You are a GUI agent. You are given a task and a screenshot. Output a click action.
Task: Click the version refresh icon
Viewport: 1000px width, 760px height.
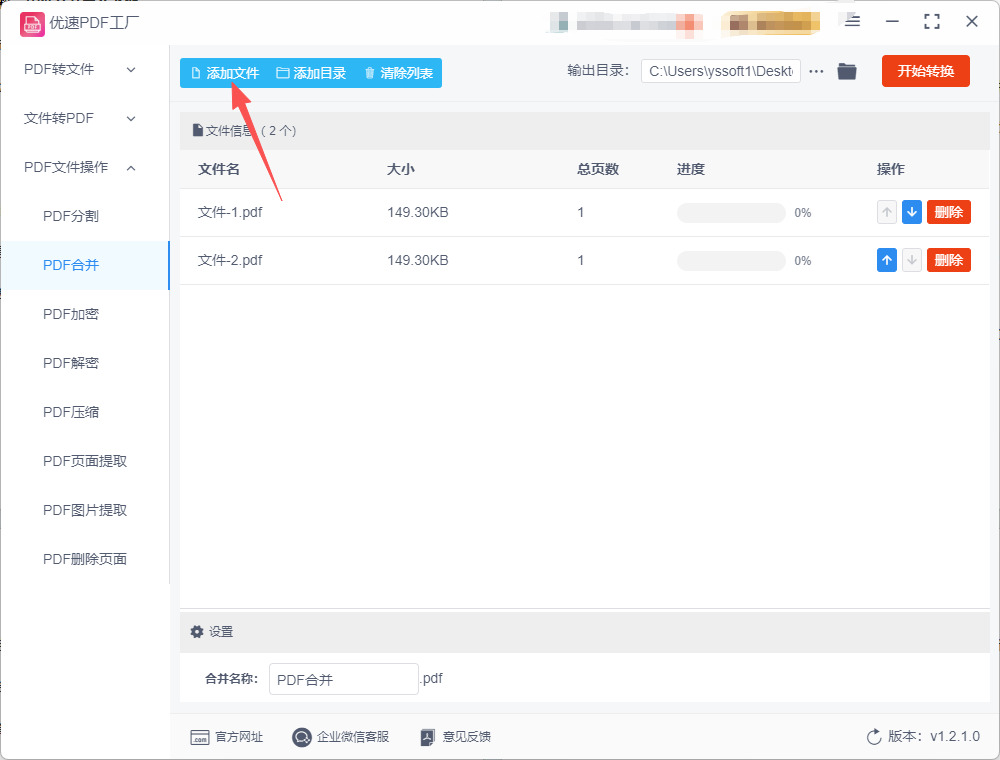874,737
